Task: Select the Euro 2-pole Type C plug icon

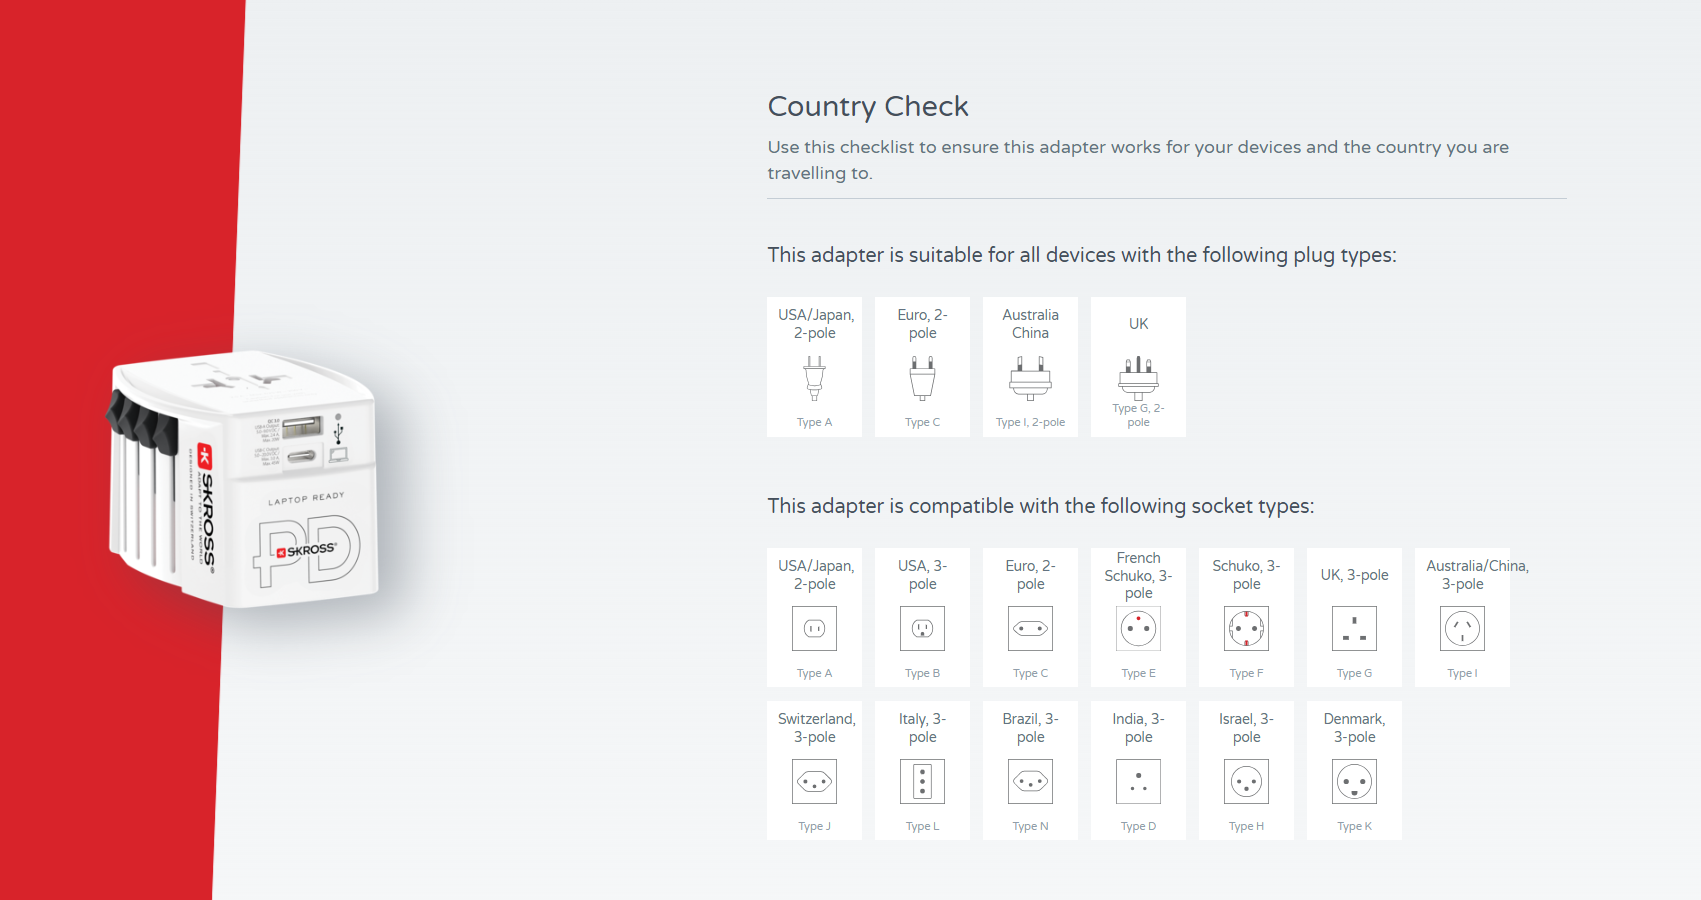Action: point(922,378)
